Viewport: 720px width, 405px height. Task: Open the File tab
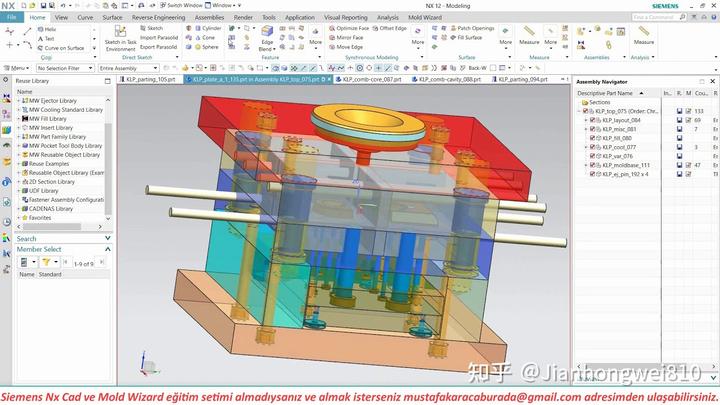tap(11, 17)
